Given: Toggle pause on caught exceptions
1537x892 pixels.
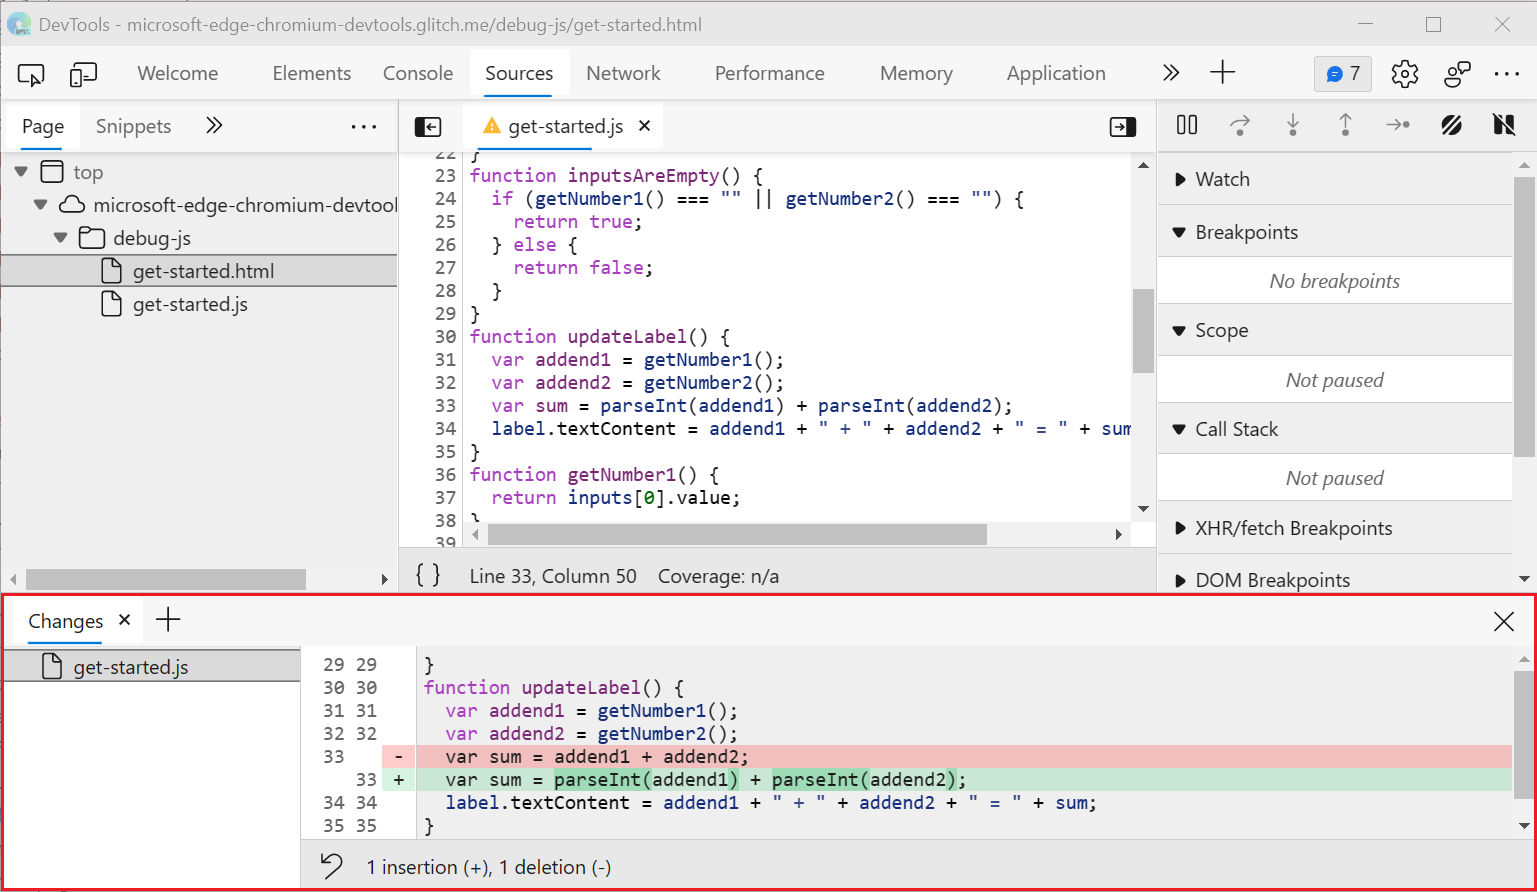Looking at the screenshot, I should coord(1505,125).
